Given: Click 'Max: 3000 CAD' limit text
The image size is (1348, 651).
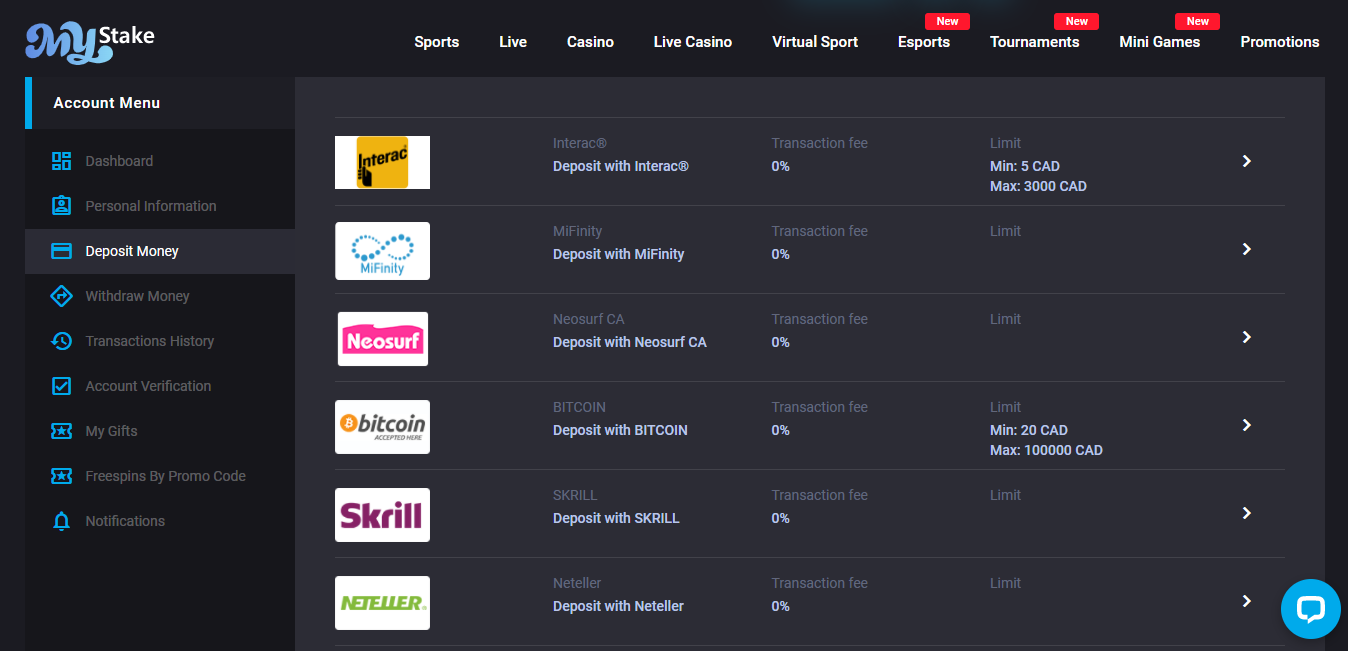Looking at the screenshot, I should tap(1038, 186).
